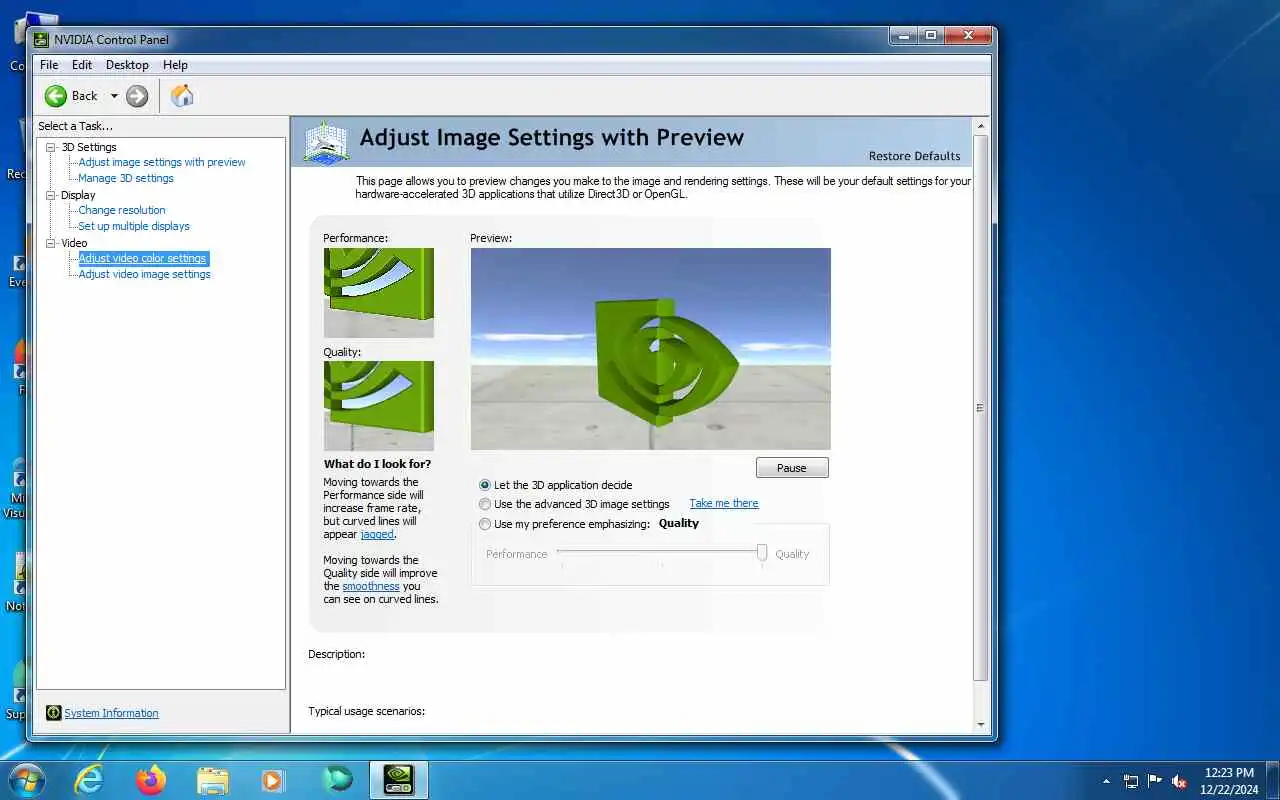1280x800 pixels.
Task: Click Restore Defaults
Action: click(914, 156)
